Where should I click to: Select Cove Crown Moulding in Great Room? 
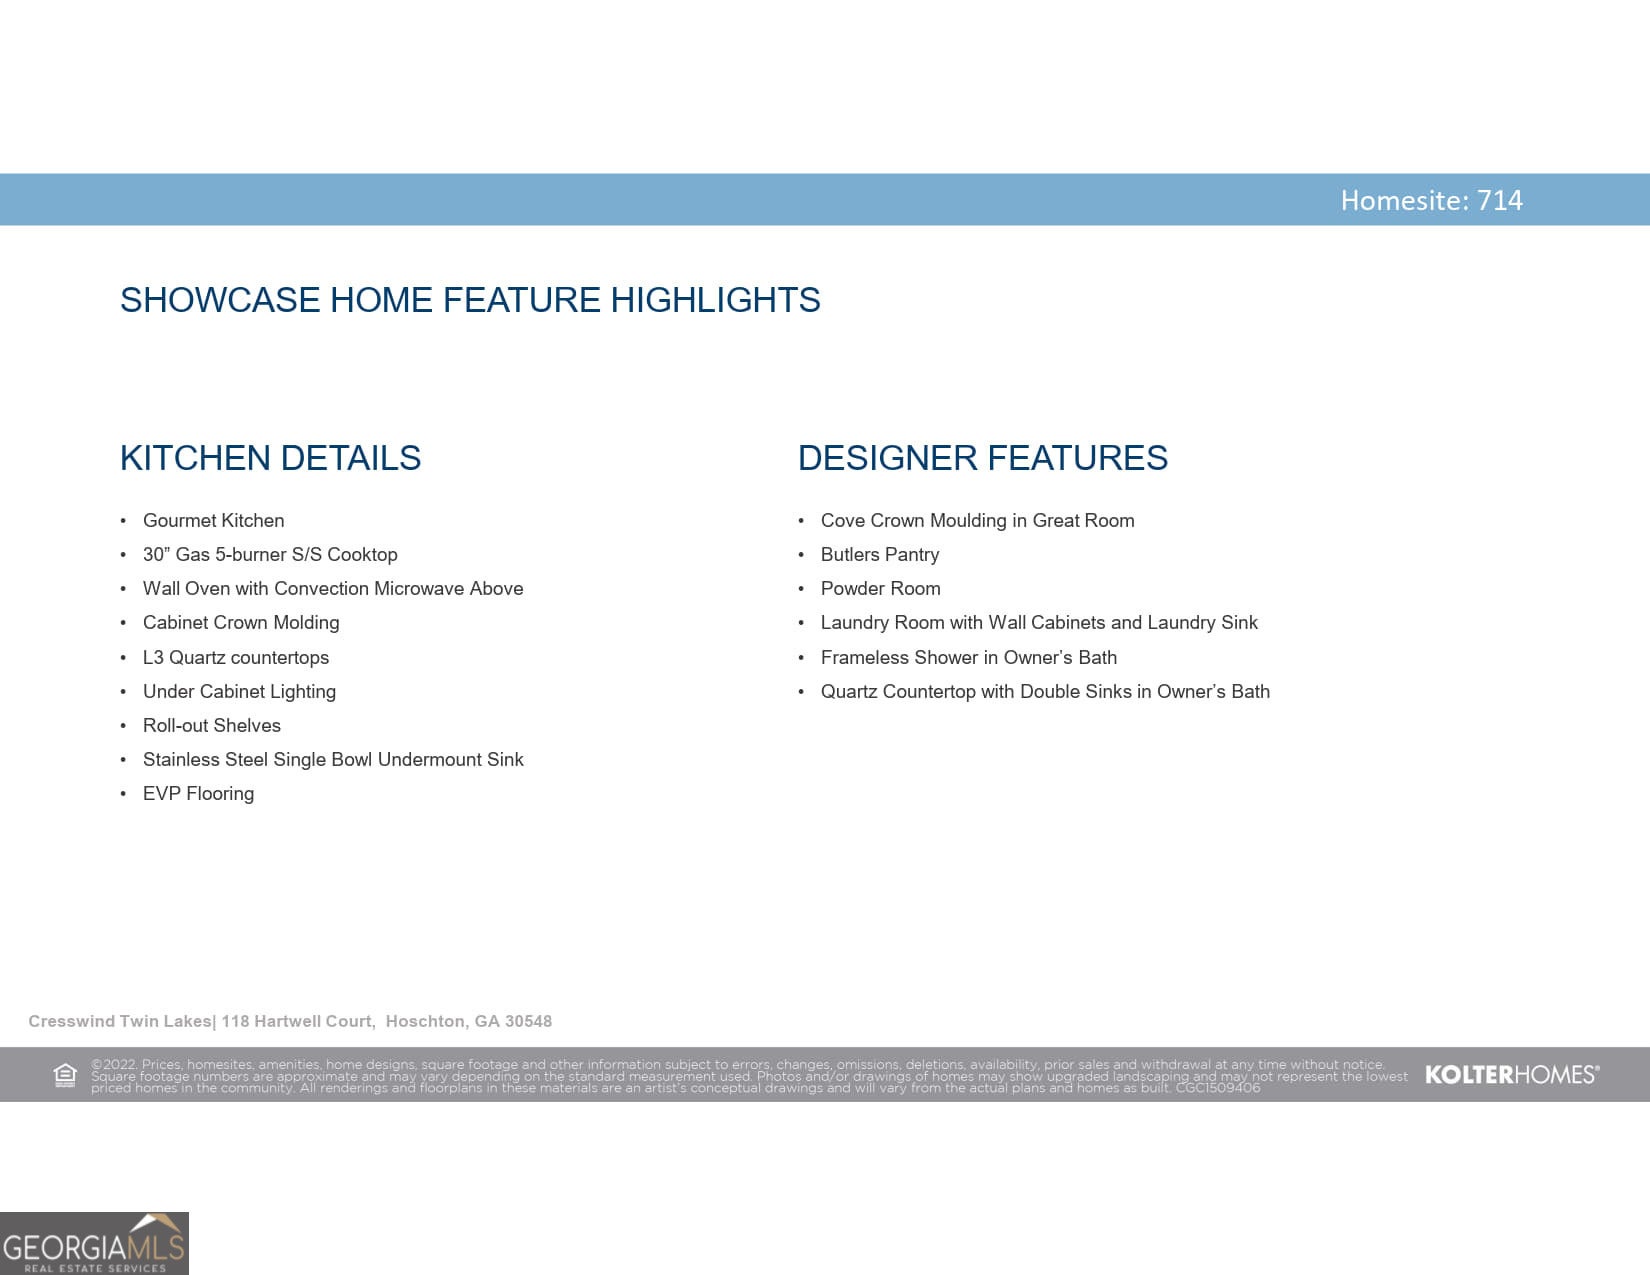coord(977,520)
